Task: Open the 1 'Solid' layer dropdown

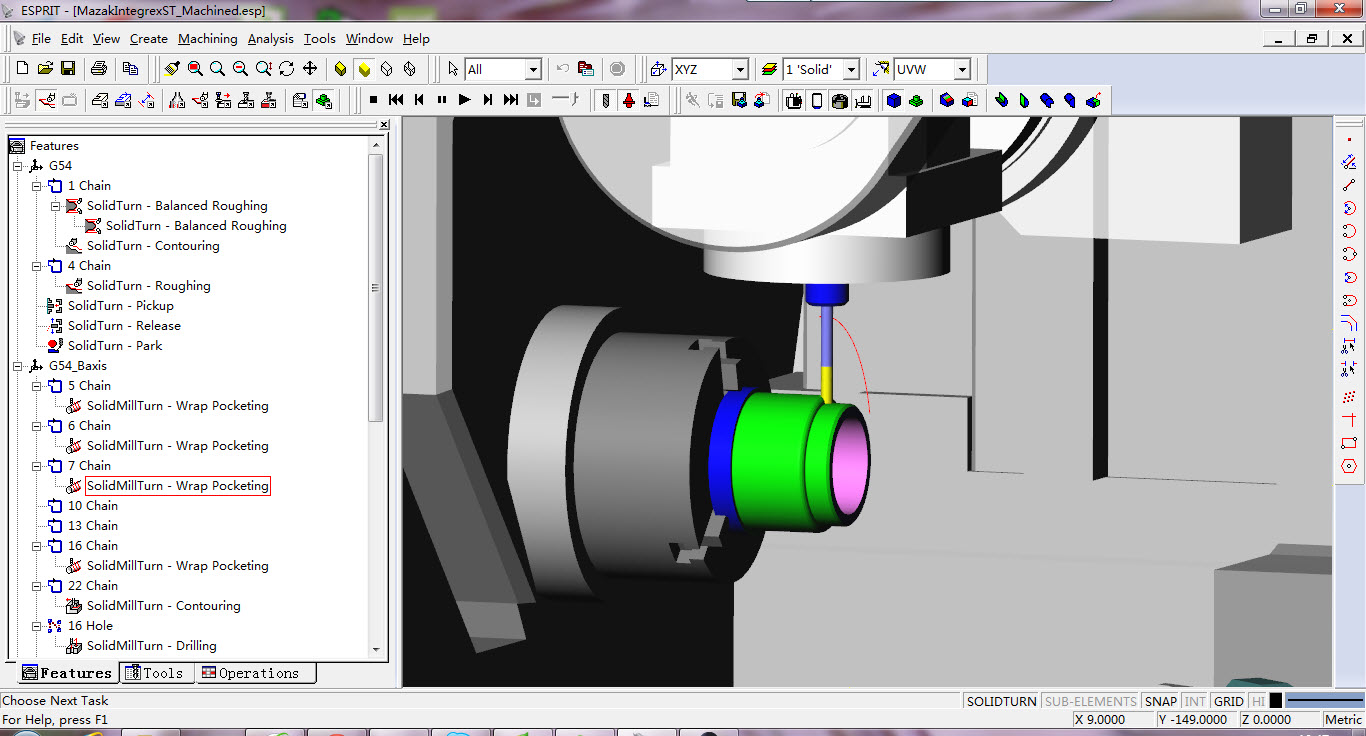Action: (x=851, y=69)
